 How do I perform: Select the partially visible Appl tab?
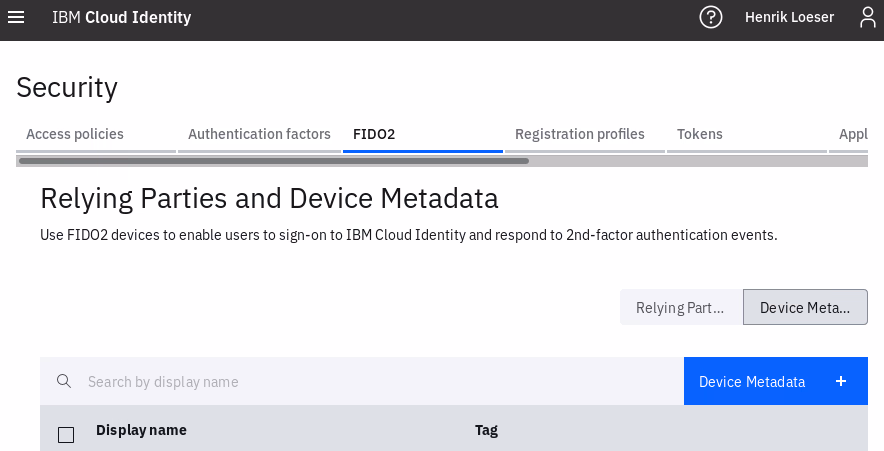pos(852,134)
